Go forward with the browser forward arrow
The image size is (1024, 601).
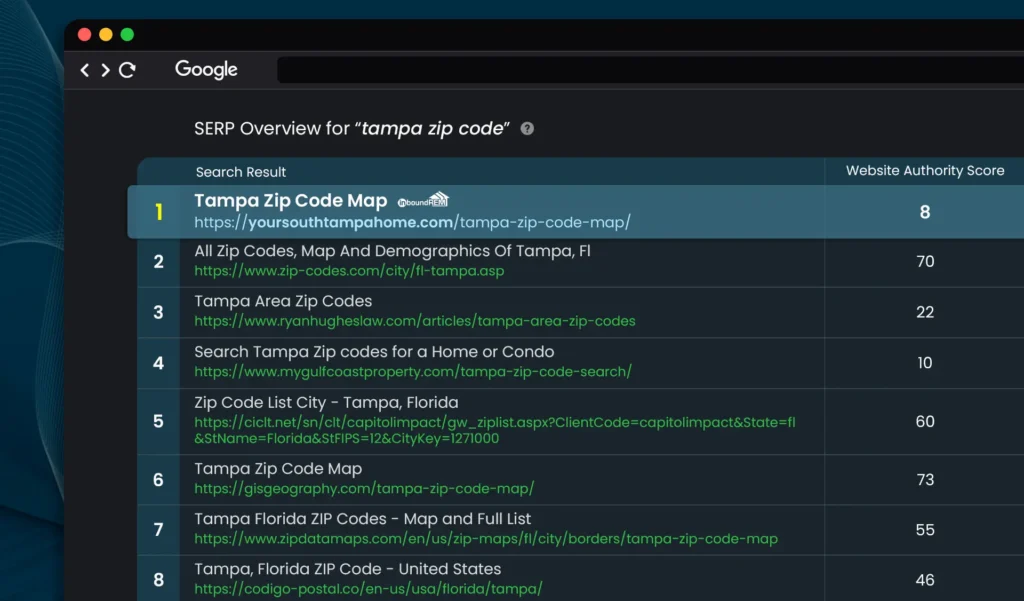tap(105, 70)
